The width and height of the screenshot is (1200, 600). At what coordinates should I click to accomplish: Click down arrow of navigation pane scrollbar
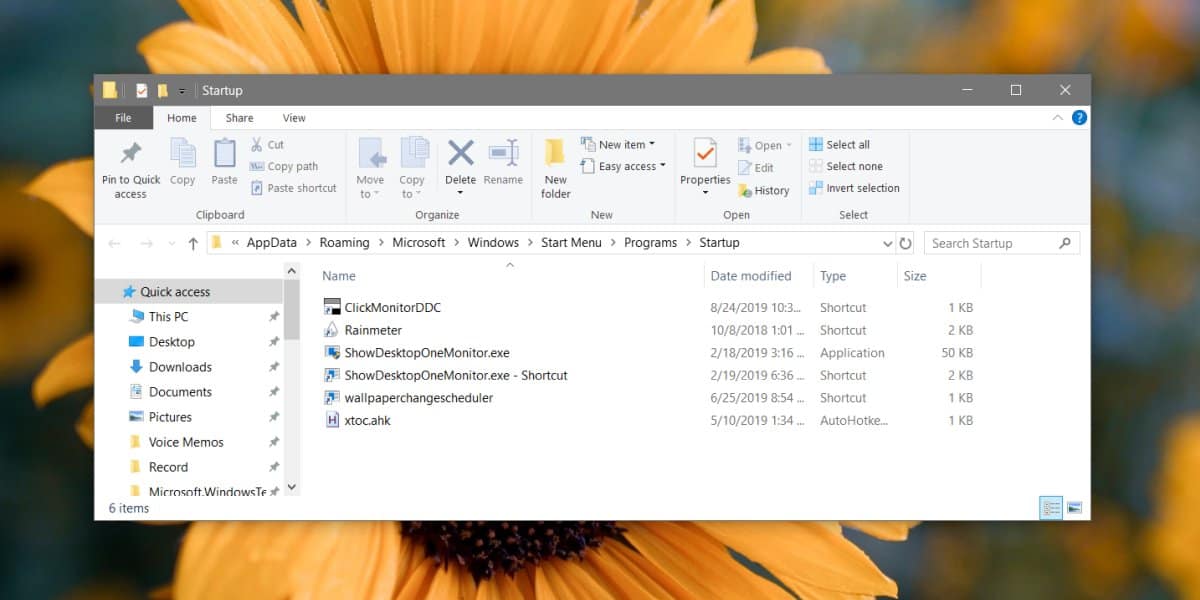[291, 487]
